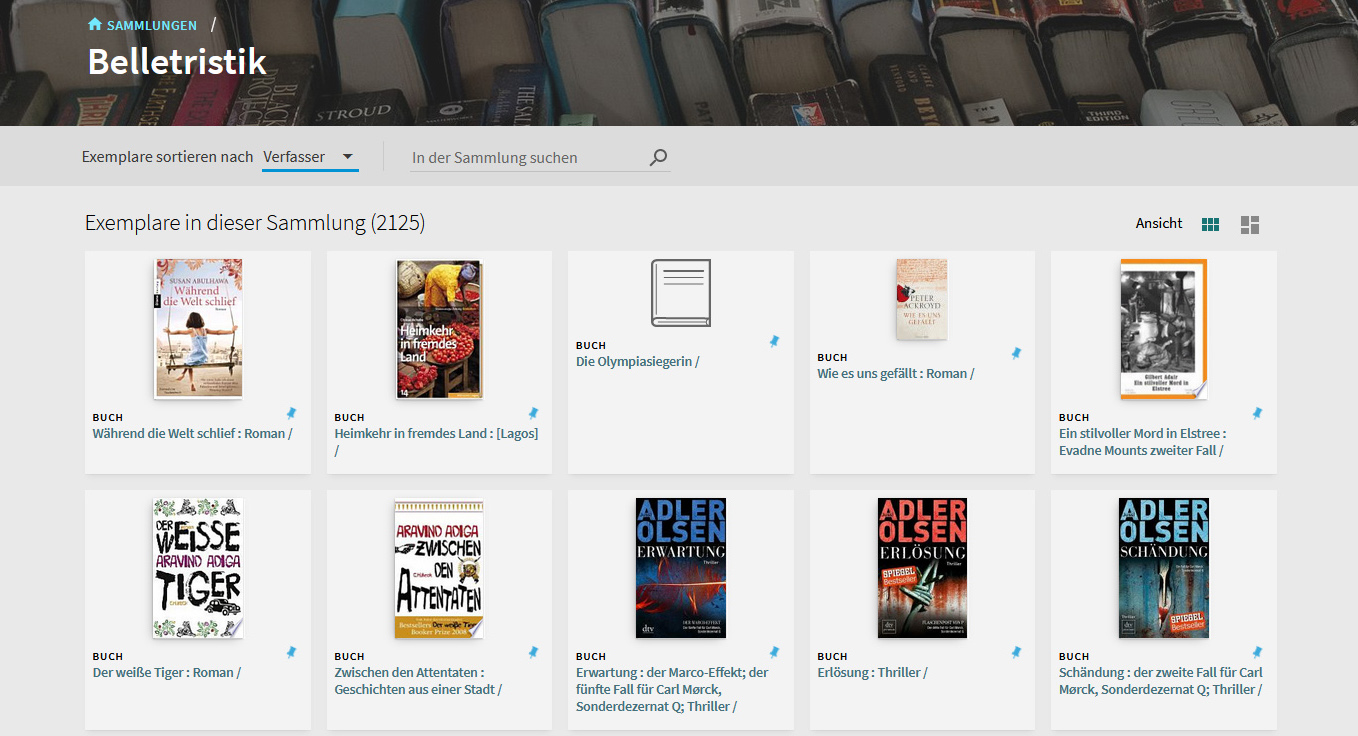Click the Exemplare in dieser Sammlung (2125) heading
The width and height of the screenshot is (1358, 736).
tap(255, 223)
